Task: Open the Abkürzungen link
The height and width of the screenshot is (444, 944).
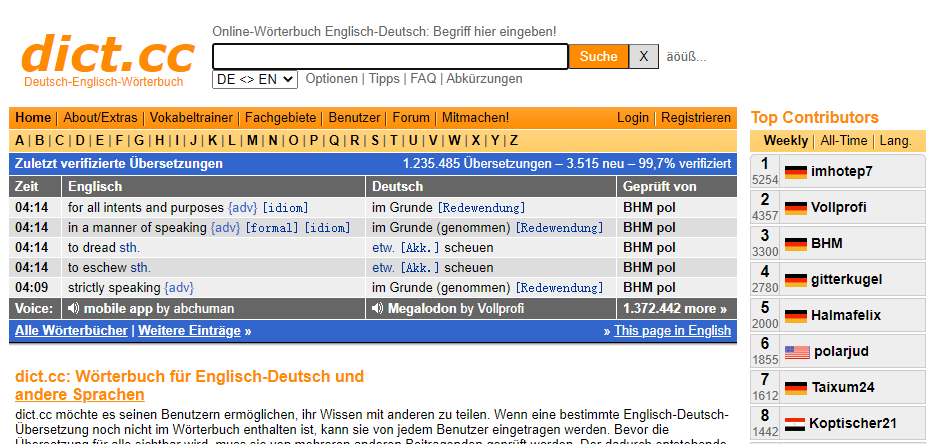Action: (484, 78)
